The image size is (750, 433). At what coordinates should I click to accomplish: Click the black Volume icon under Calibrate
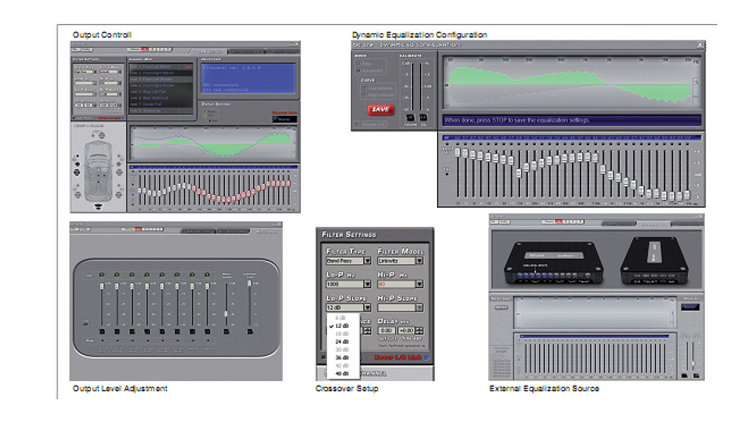click(410, 117)
